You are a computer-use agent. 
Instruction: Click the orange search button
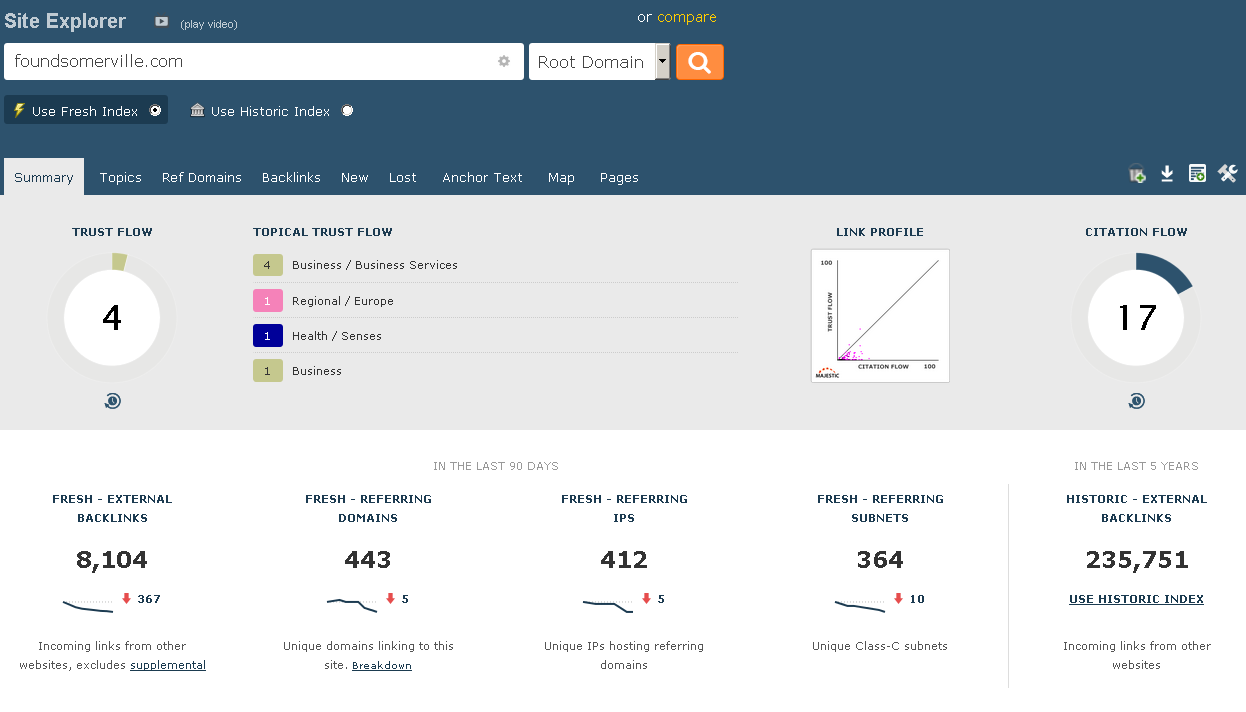pos(699,62)
